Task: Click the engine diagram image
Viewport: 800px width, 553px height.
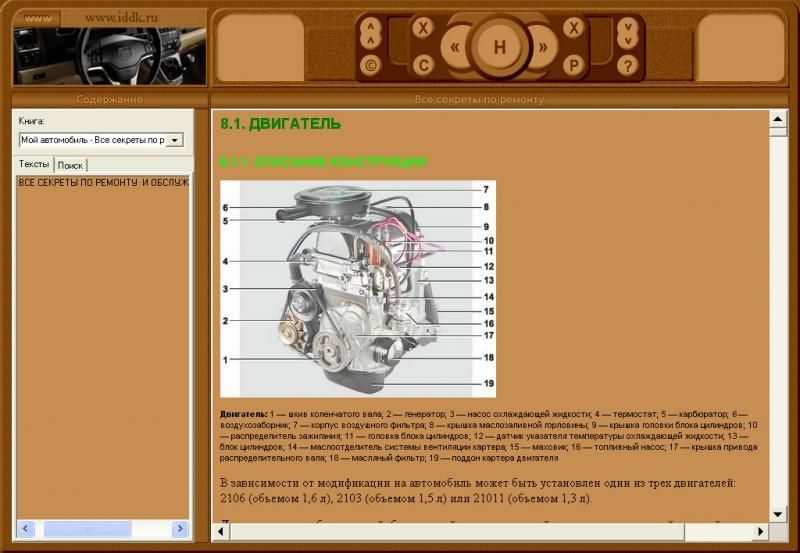Action: point(357,288)
